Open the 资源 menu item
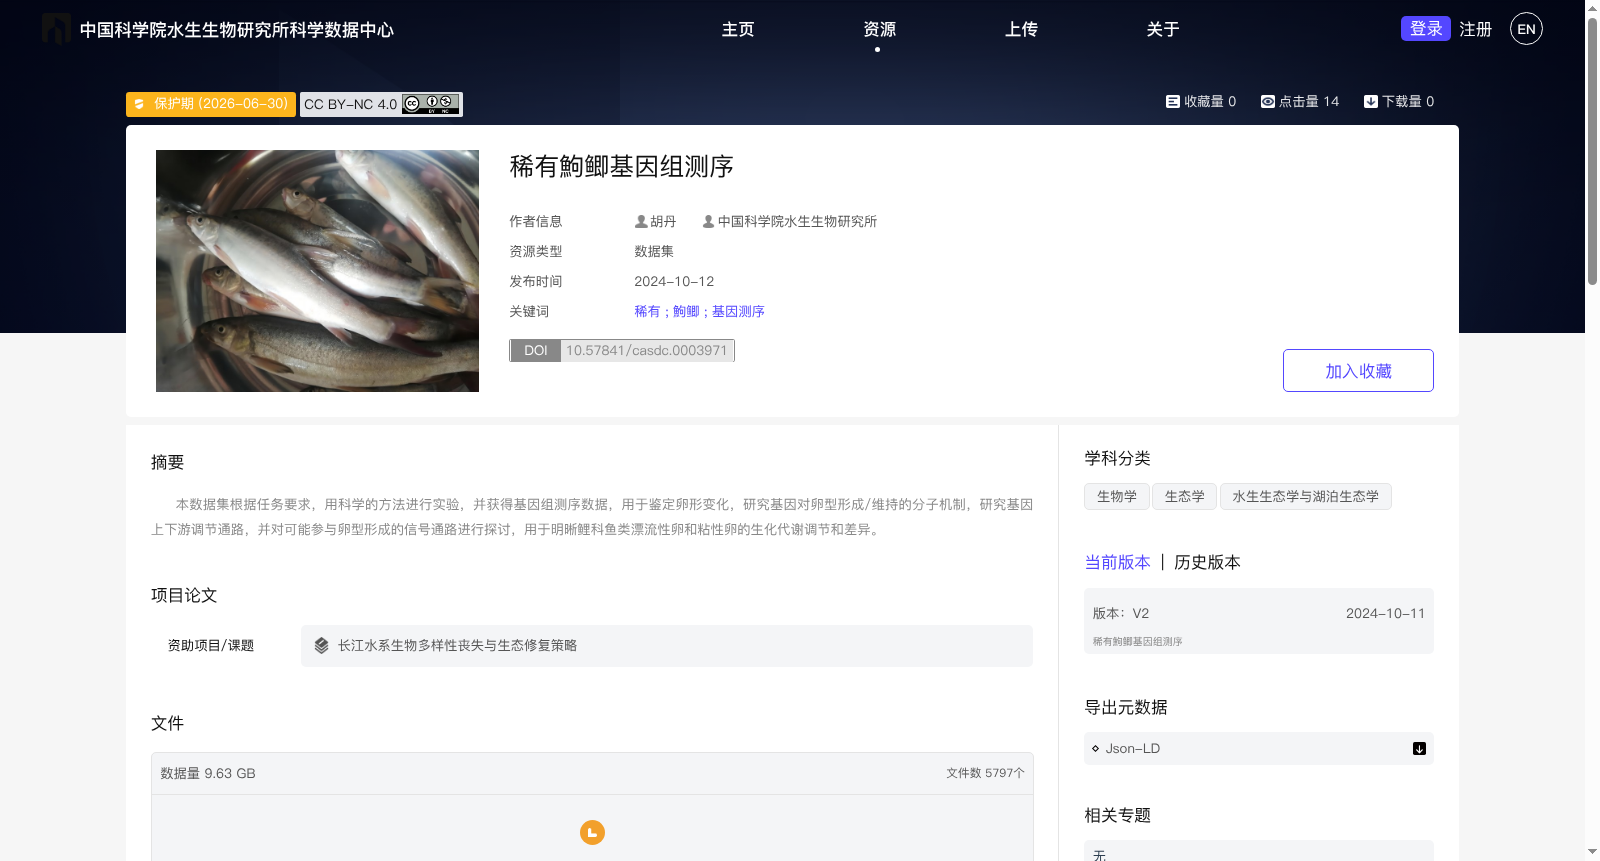The height and width of the screenshot is (861, 1600). pos(879,29)
